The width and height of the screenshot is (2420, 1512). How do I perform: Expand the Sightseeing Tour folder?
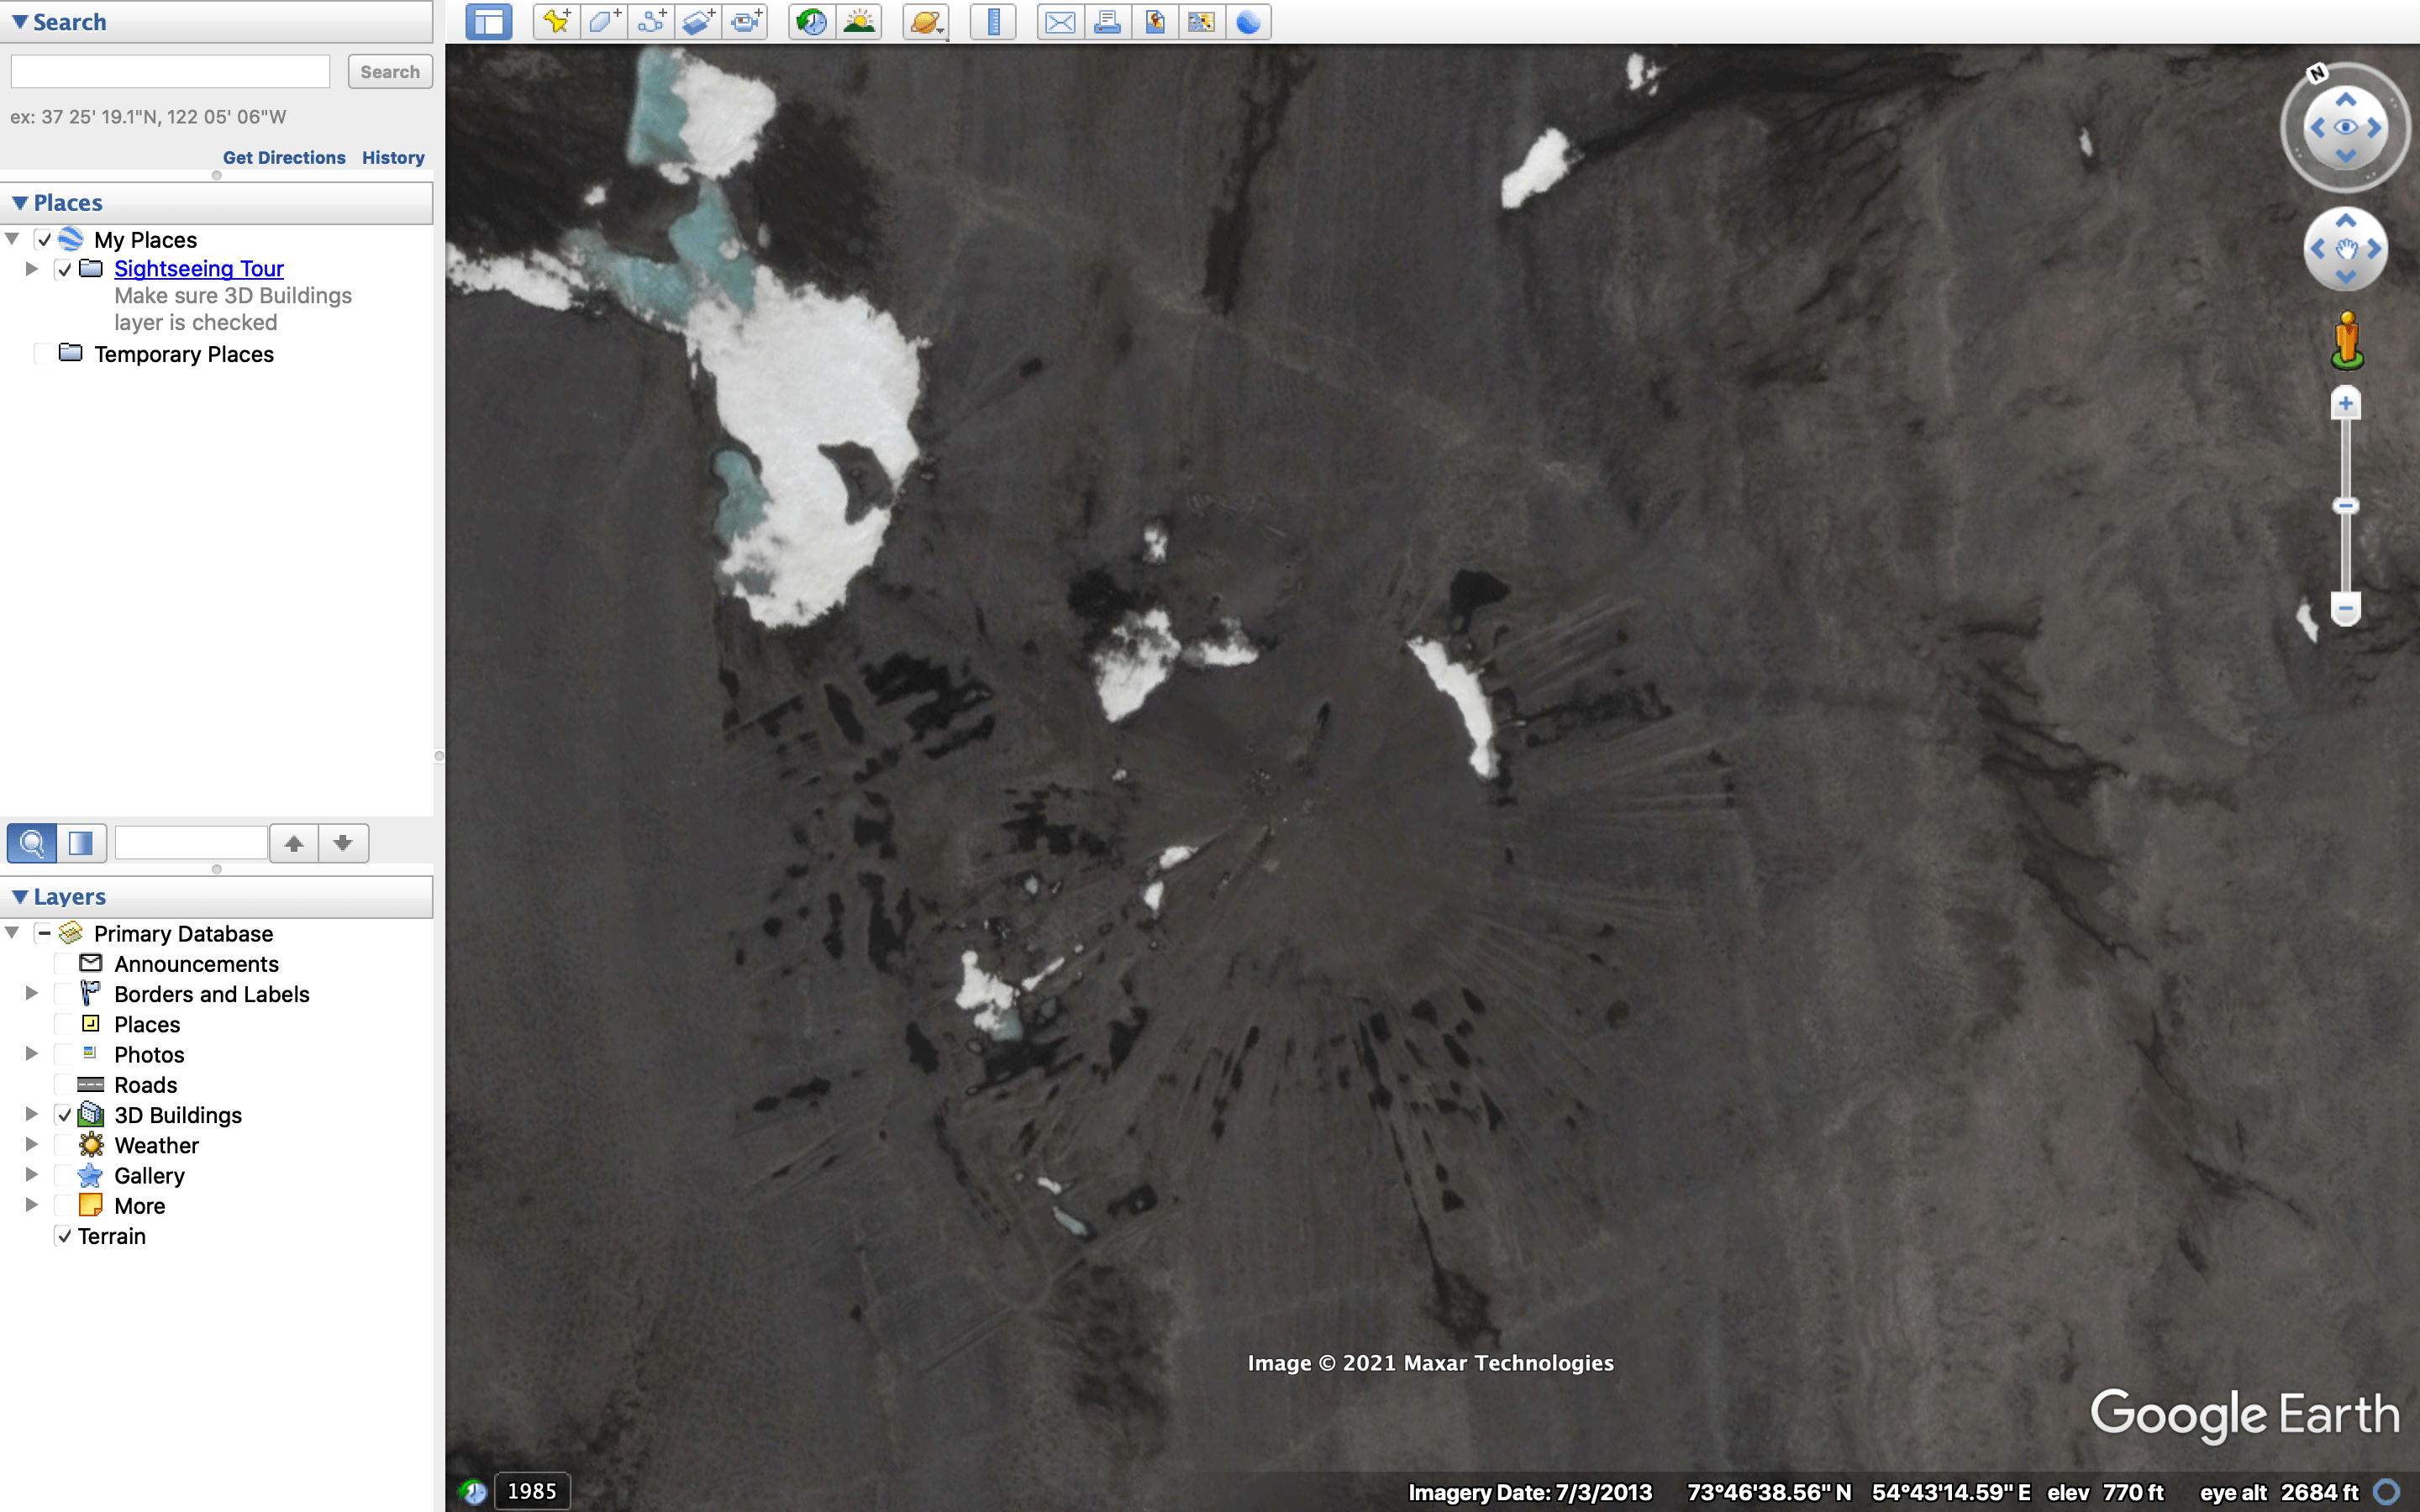(31, 268)
